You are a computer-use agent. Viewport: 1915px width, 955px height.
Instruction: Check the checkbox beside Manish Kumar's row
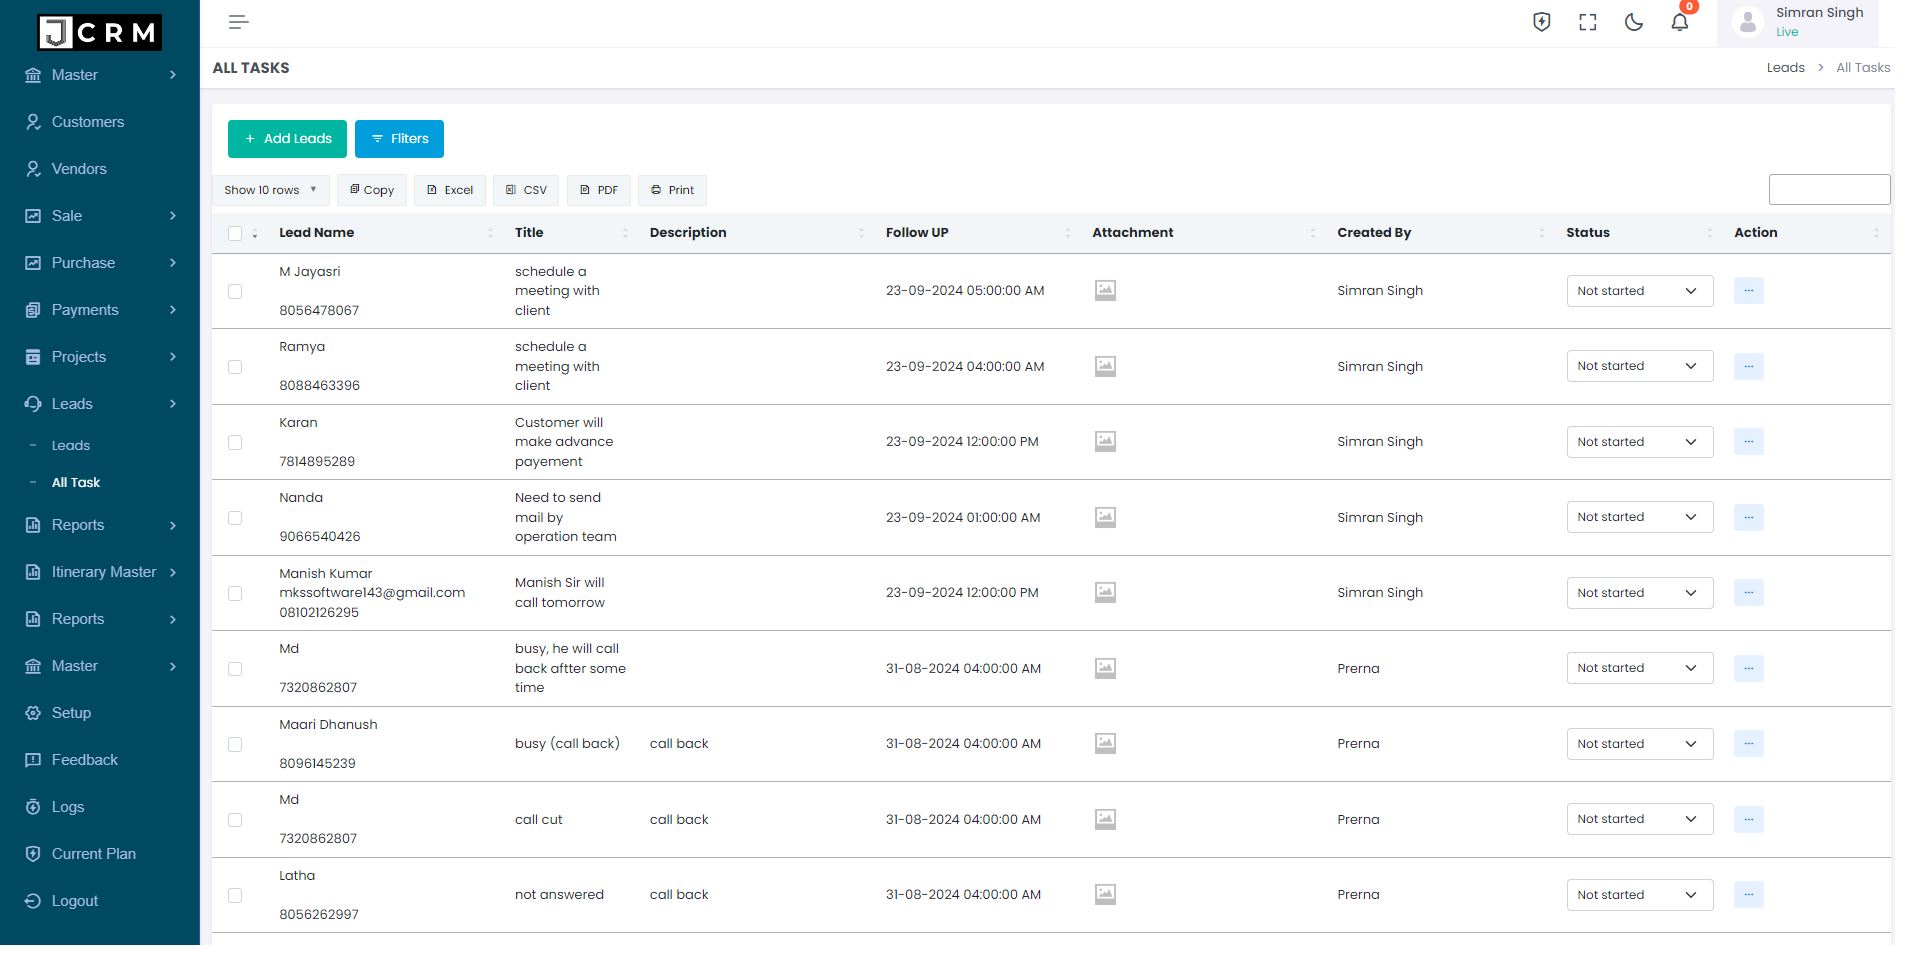(x=235, y=593)
